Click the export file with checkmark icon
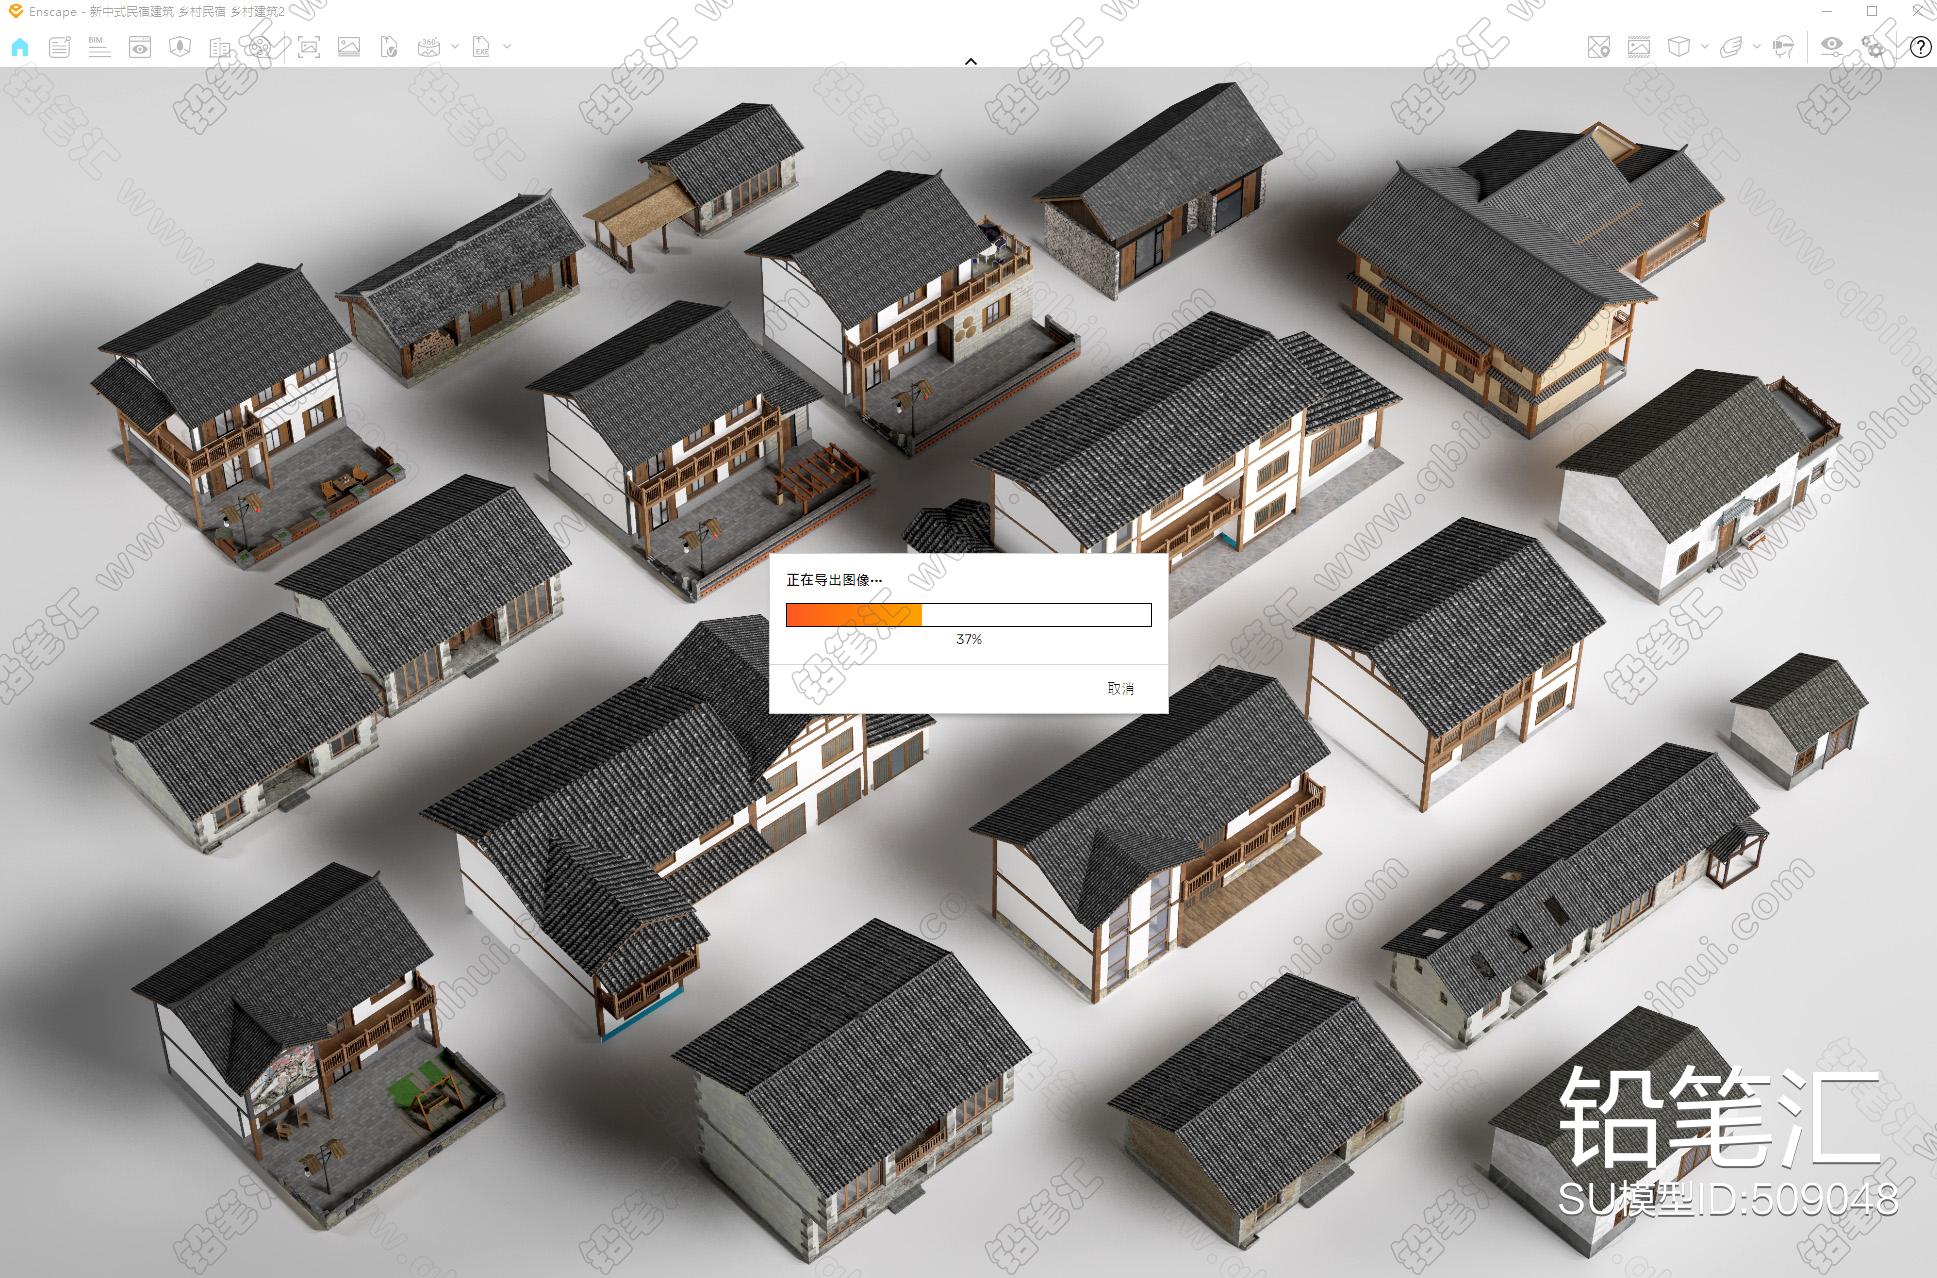 pyautogui.click(x=389, y=47)
